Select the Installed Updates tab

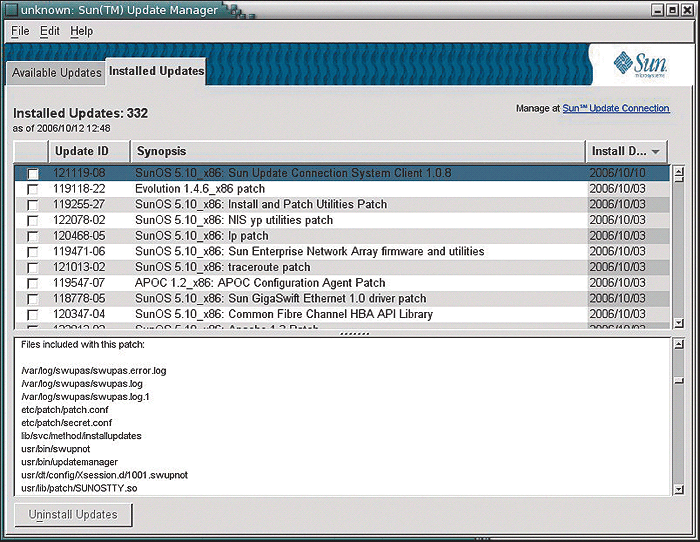coord(156,71)
